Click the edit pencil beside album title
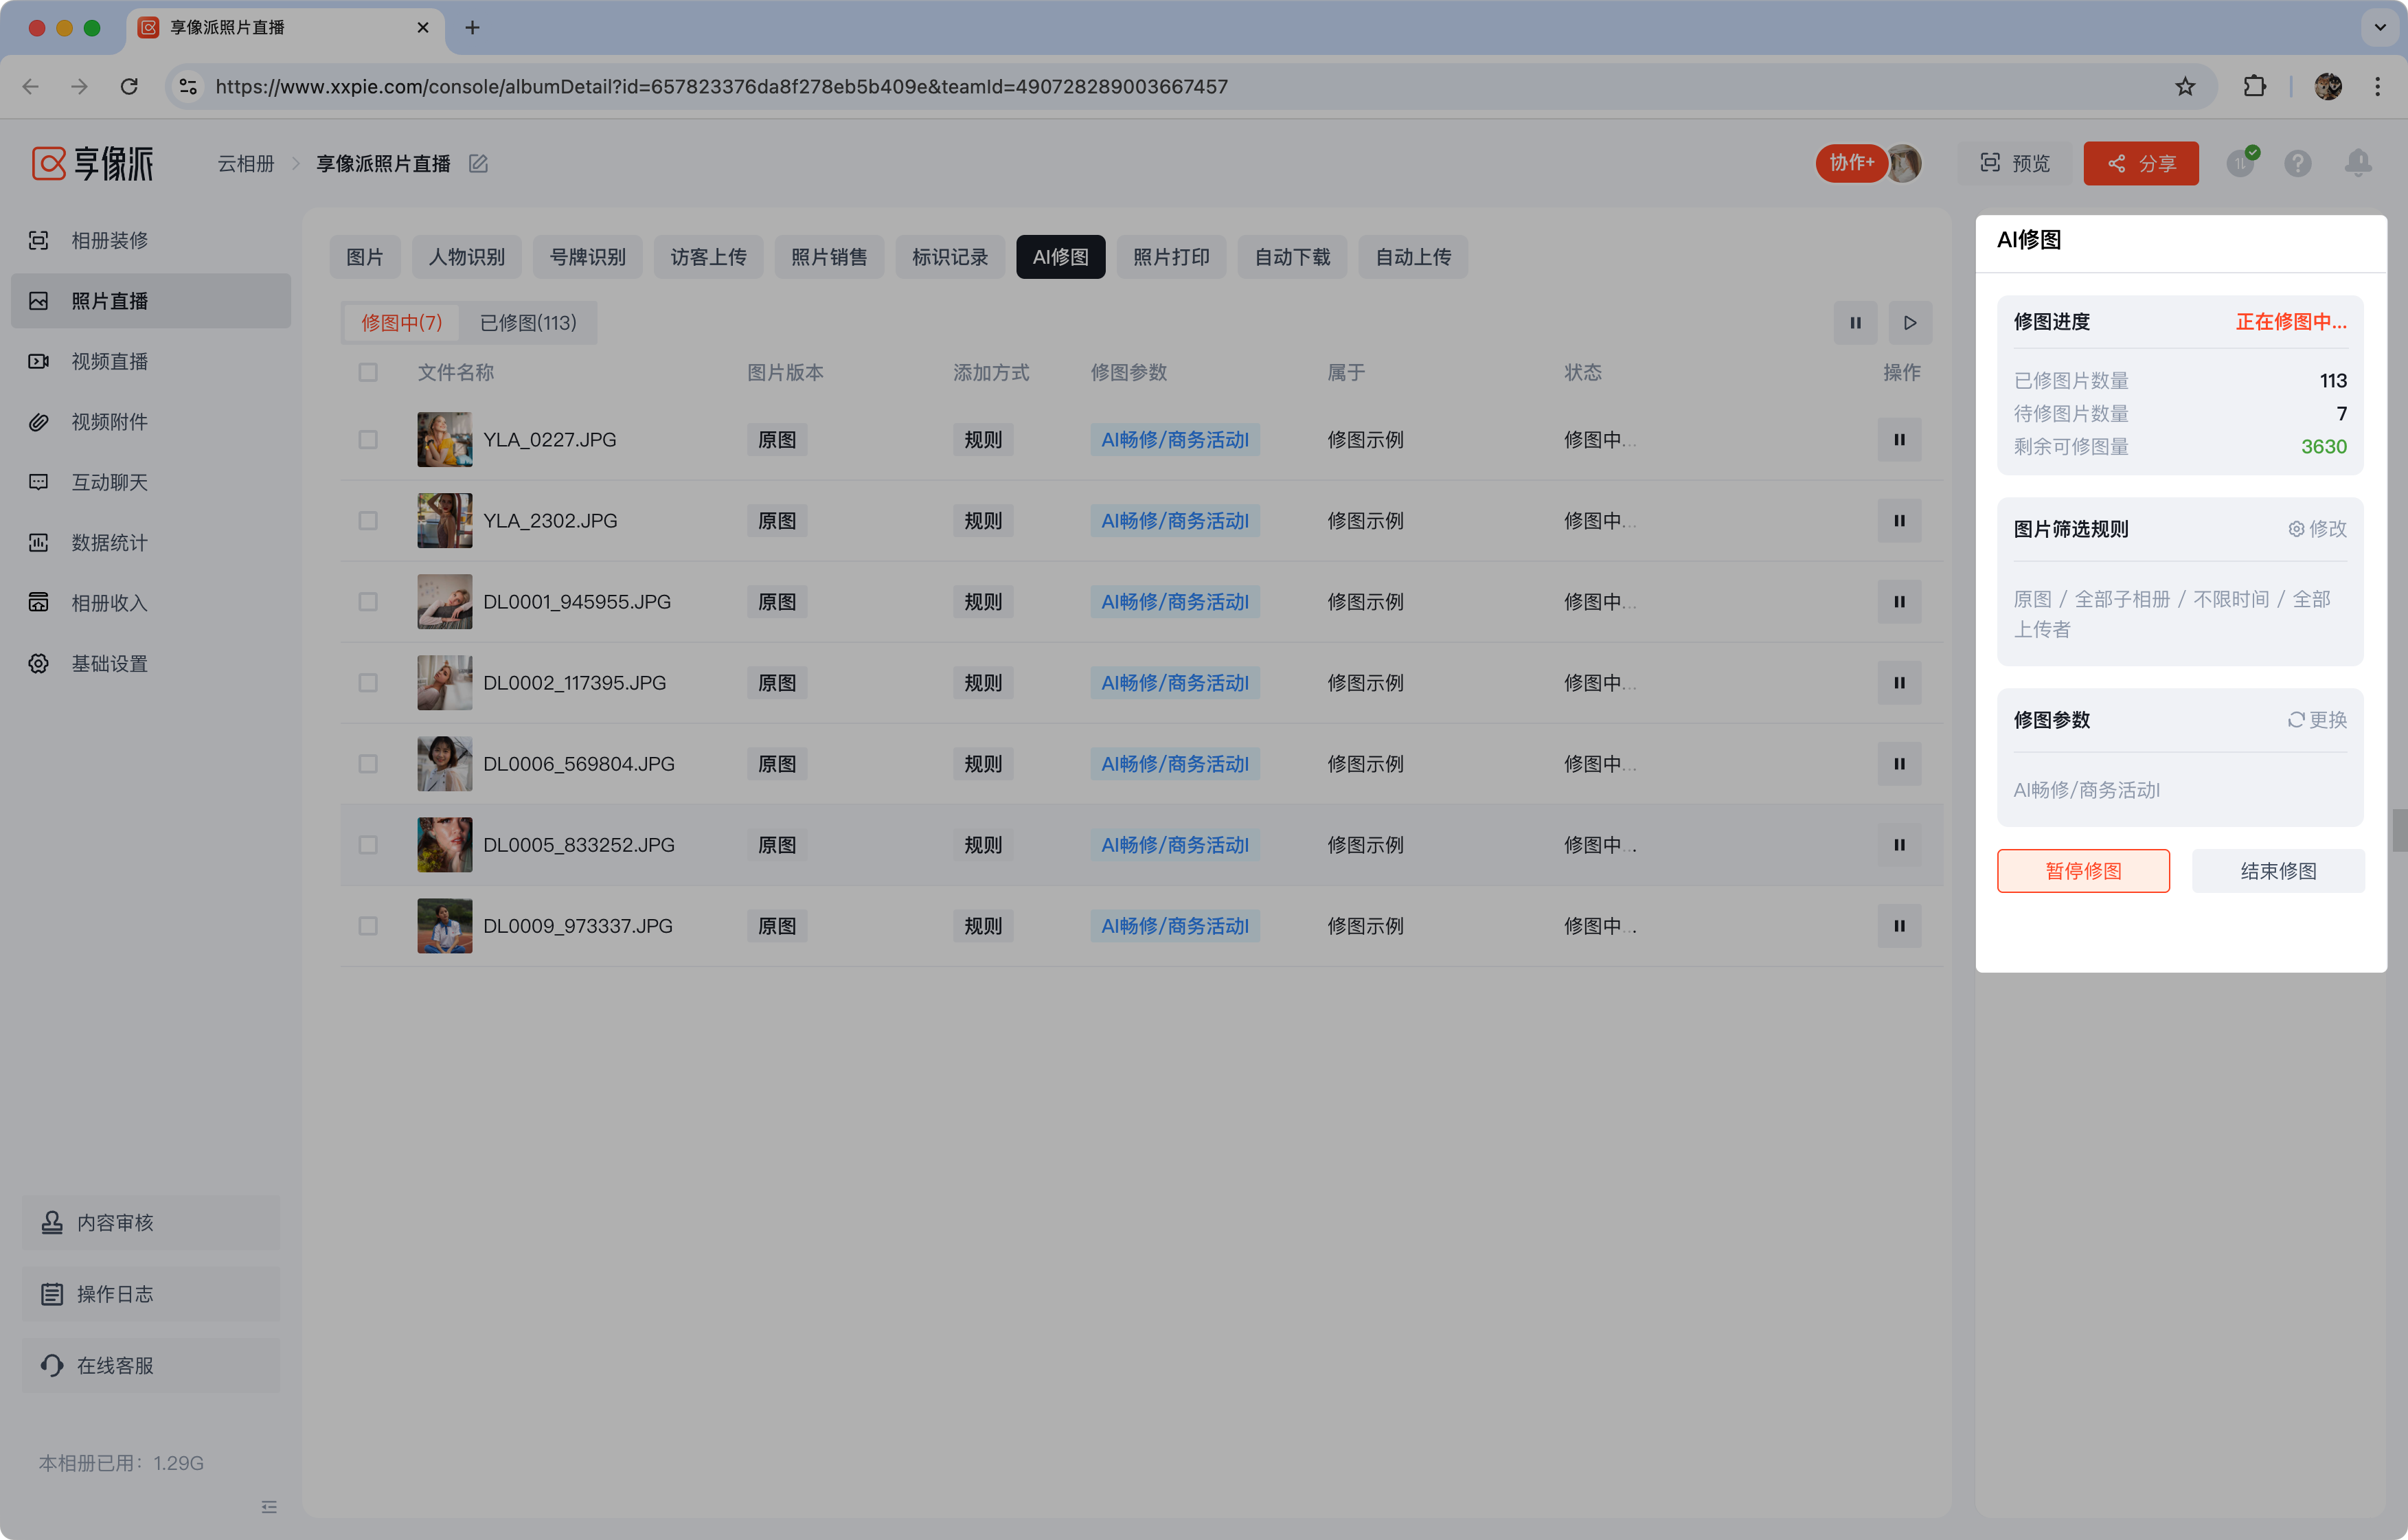2408x1540 pixels. 478,163
